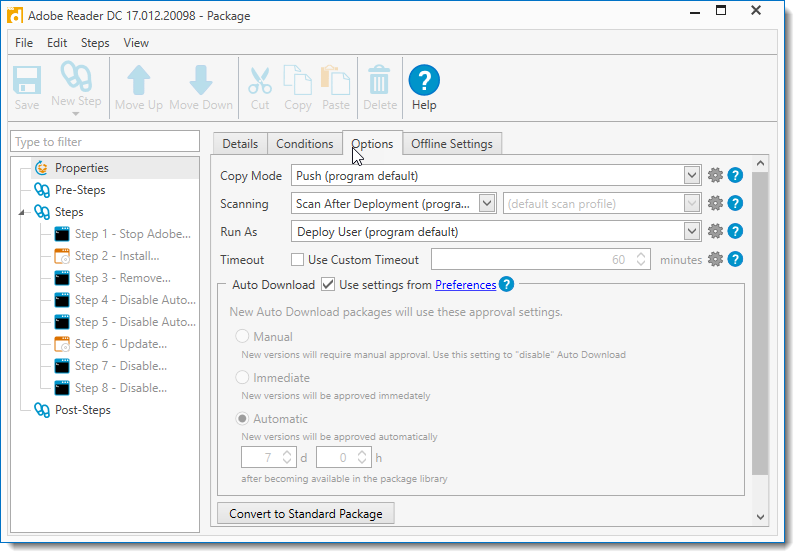This screenshot has height=558, width=800.
Task: Click the vertical scrollbar in the Options panel
Action: (760, 320)
